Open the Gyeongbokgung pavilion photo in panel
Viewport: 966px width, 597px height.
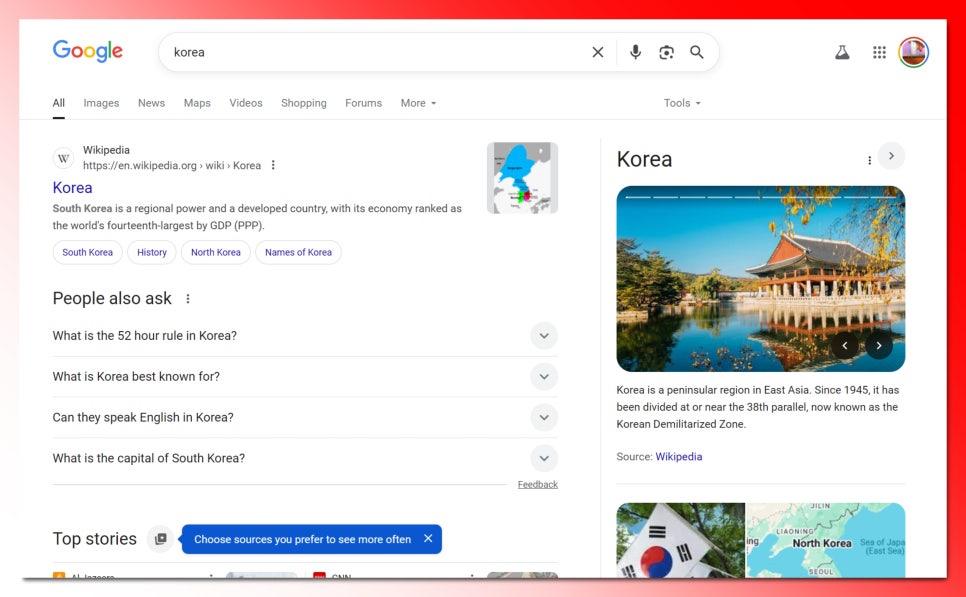[x=760, y=278]
